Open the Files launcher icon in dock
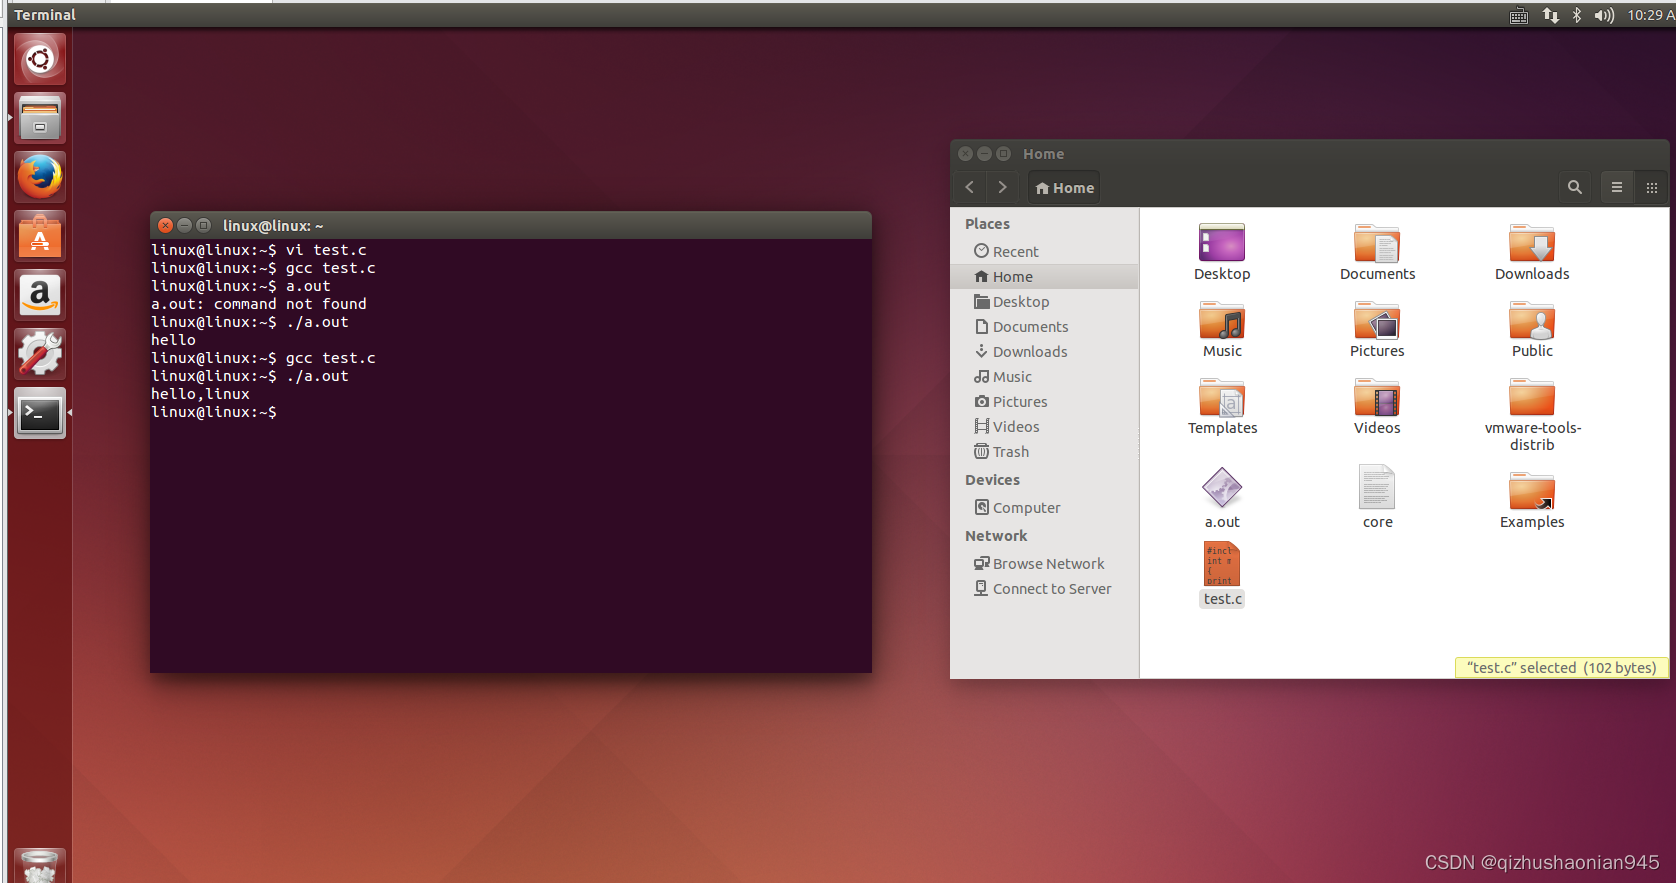Screen dimensions: 1676x883 pyautogui.click(x=40, y=118)
